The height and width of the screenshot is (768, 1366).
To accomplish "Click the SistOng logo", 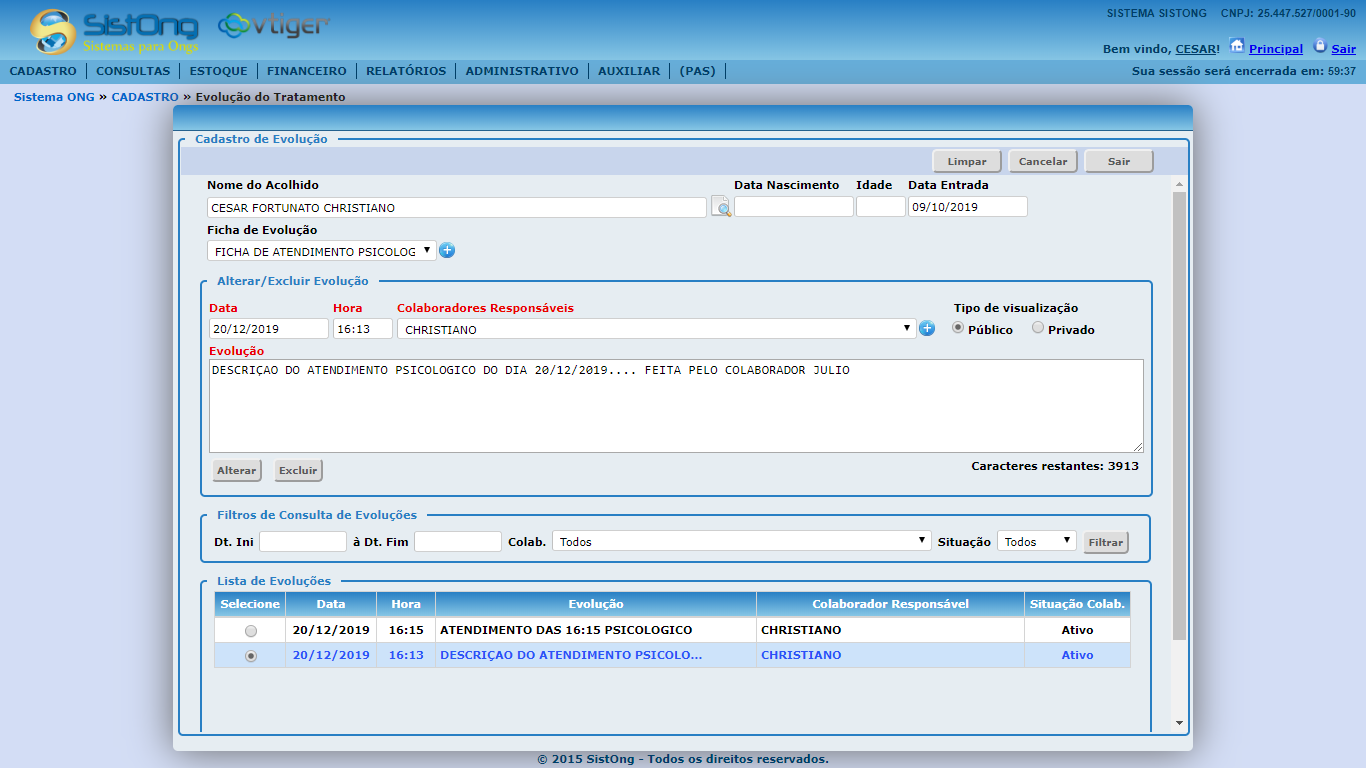I will click(x=113, y=31).
